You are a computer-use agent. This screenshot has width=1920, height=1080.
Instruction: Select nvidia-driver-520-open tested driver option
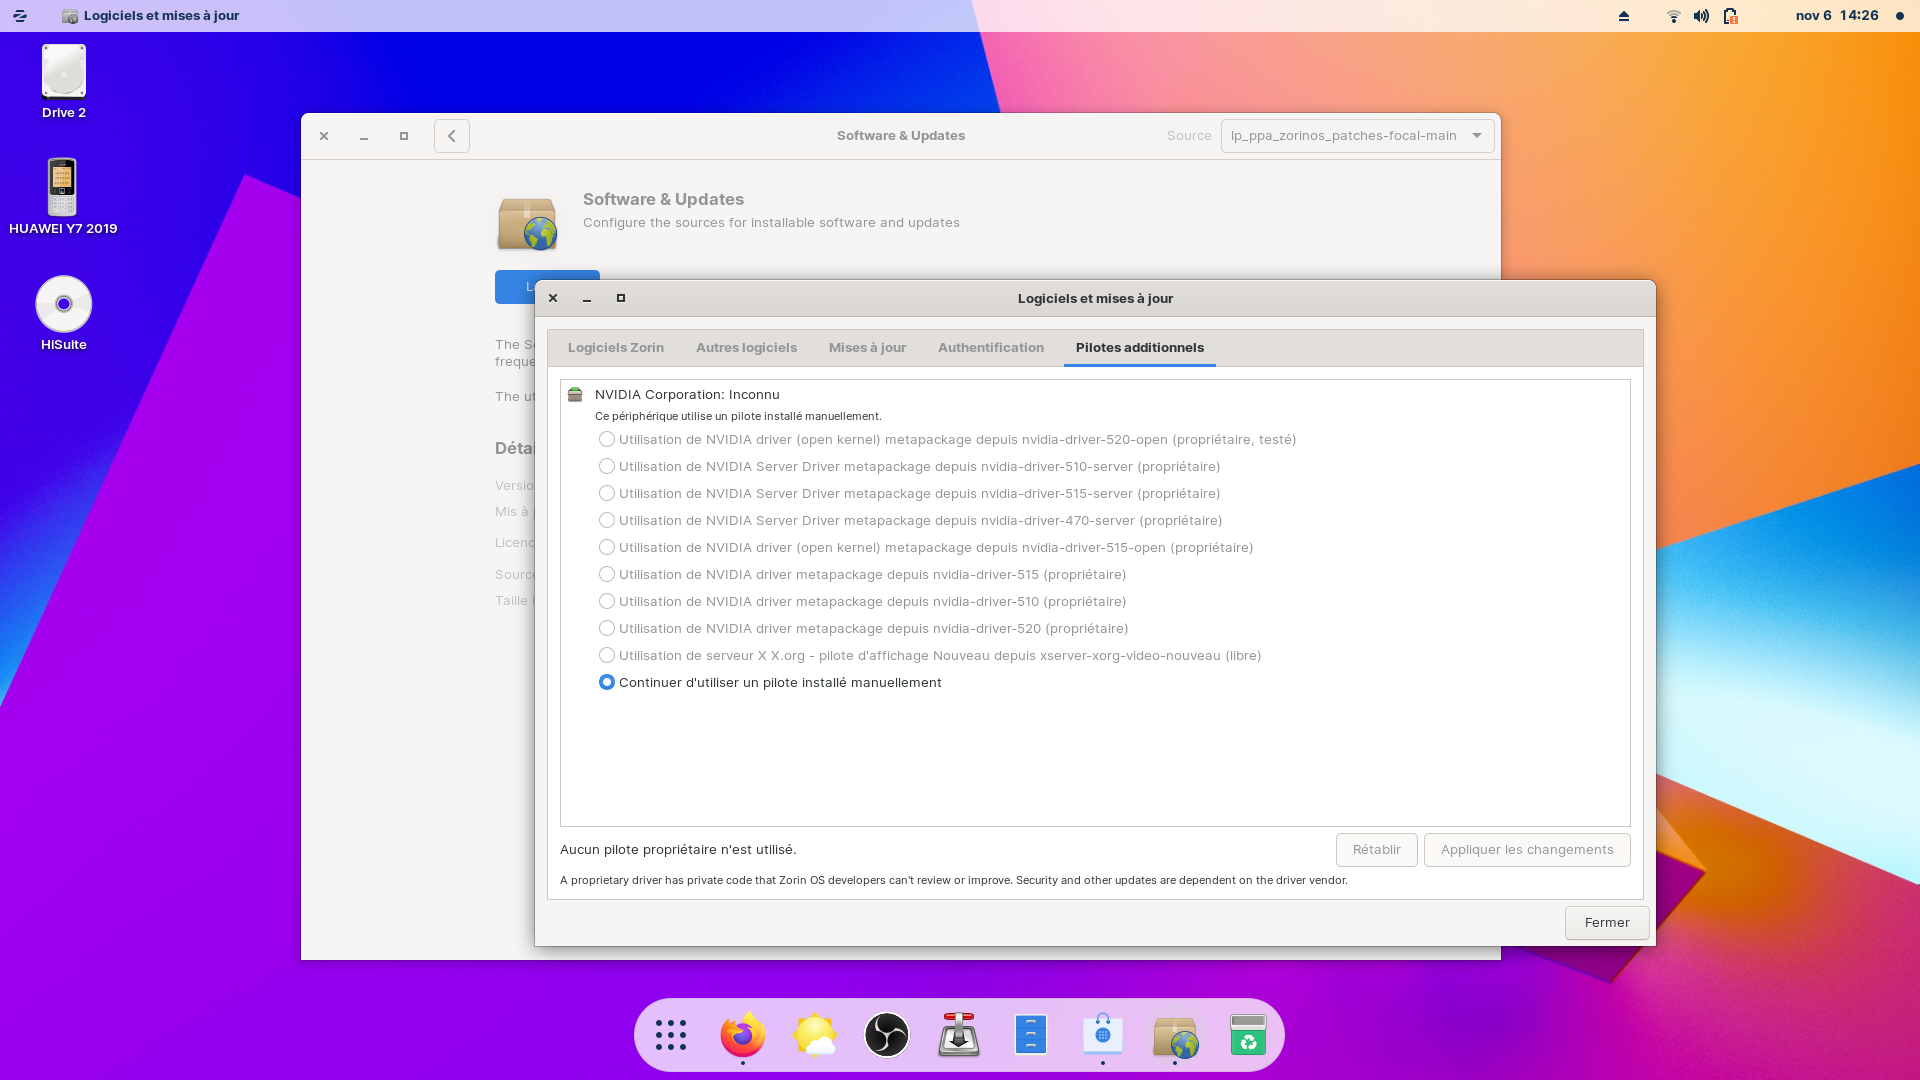tap(607, 439)
